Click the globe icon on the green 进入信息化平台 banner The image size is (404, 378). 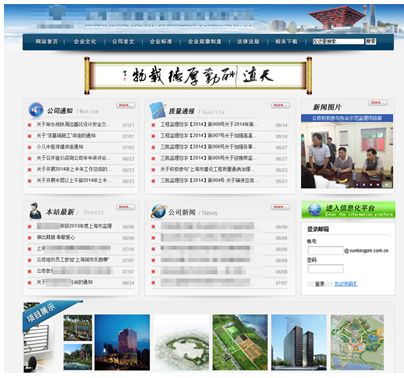coord(314,210)
